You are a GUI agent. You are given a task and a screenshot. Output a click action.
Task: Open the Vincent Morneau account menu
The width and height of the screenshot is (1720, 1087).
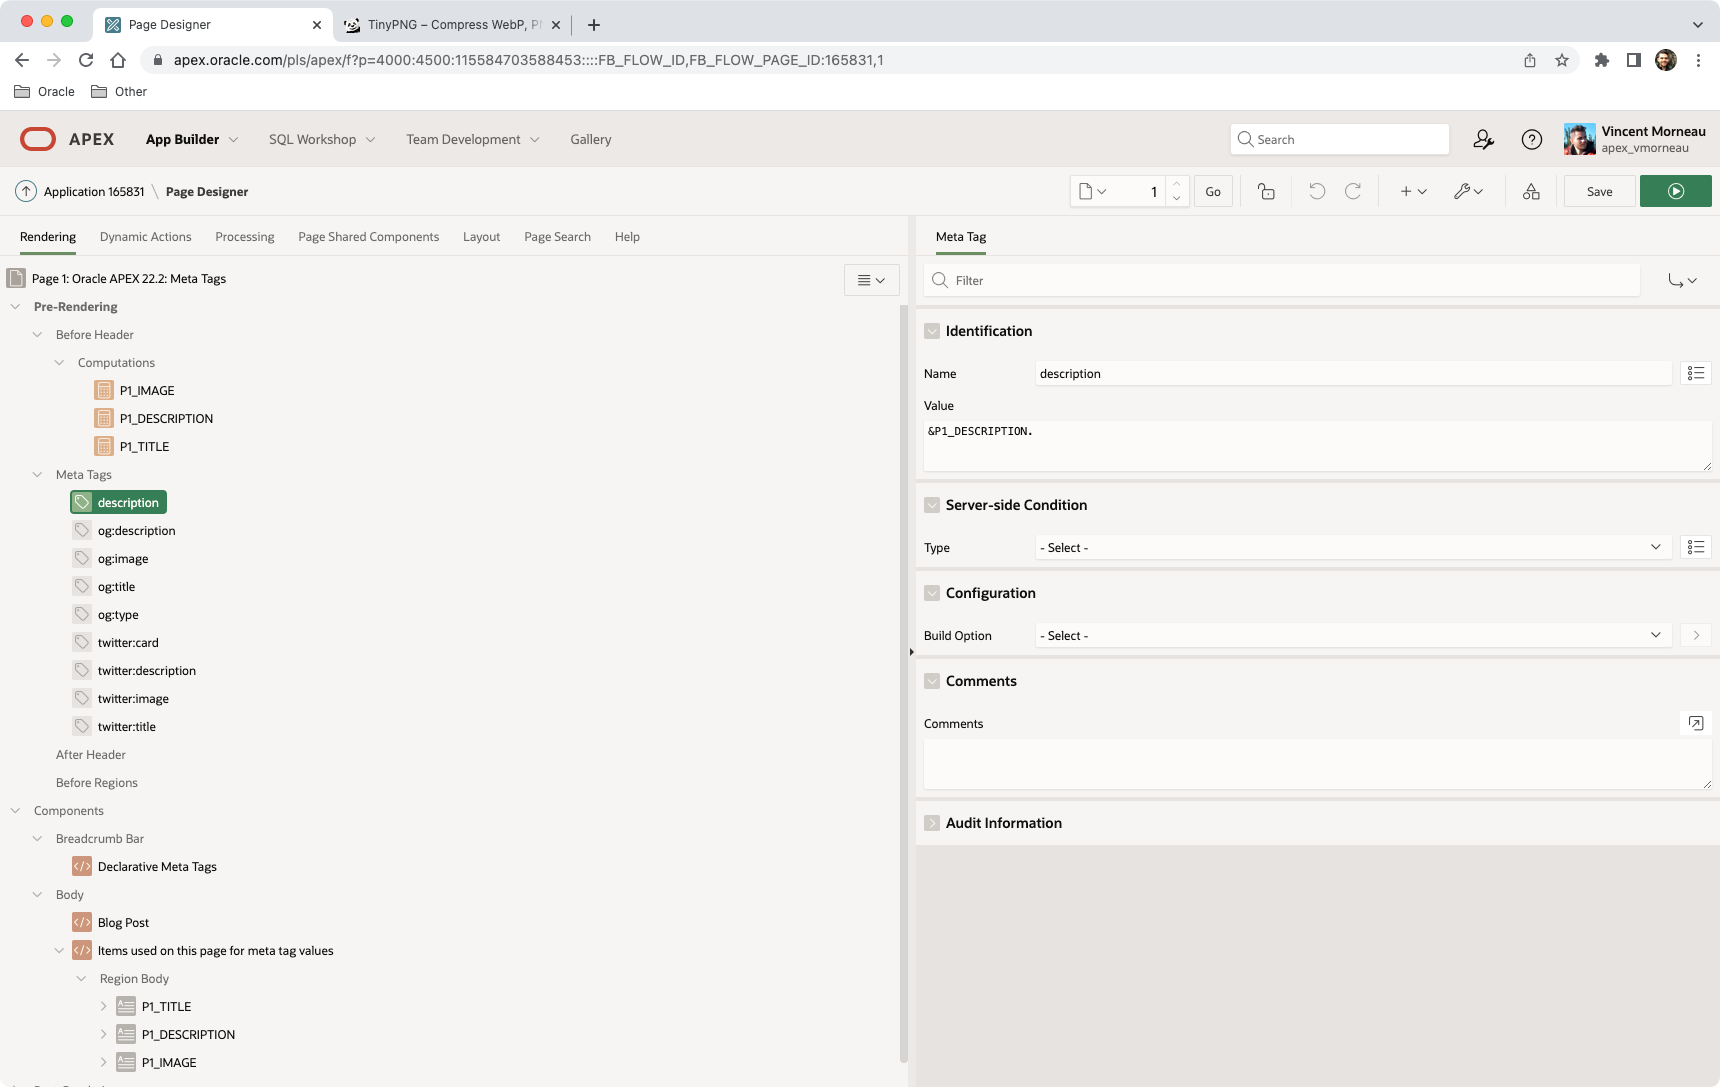click(x=1635, y=139)
